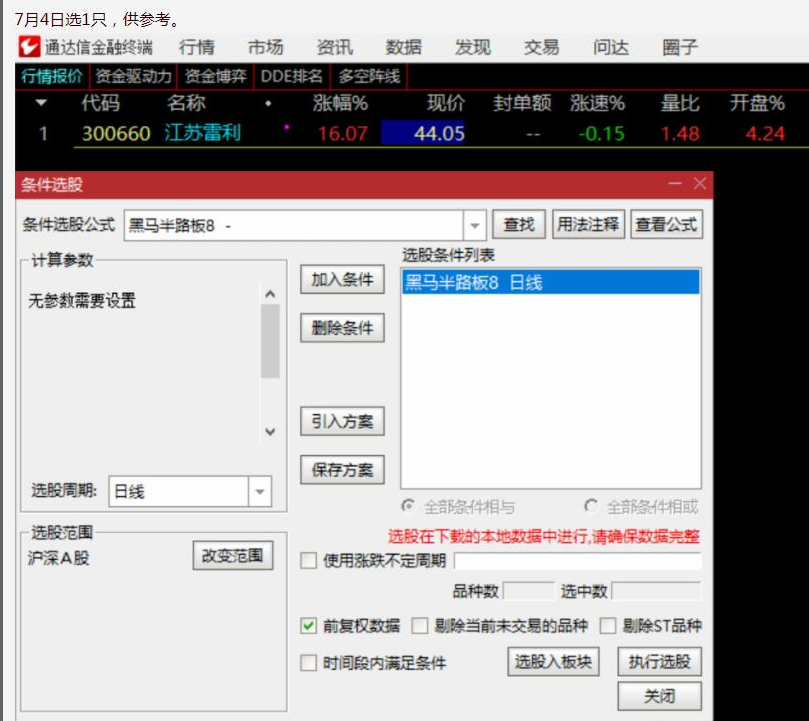Open the 数据 menu

point(403,47)
